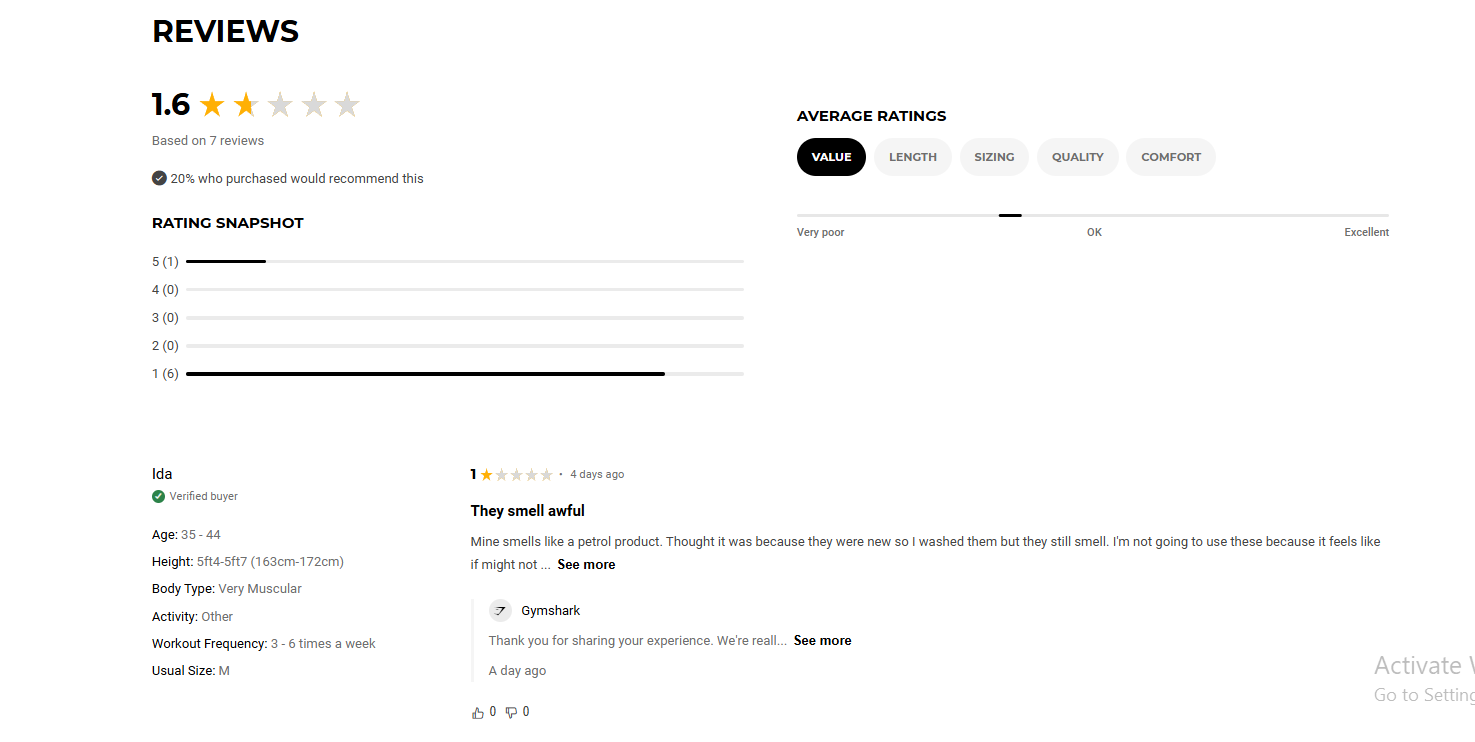Filter reviews by 1 star rating bar
This screenshot has height=742, width=1475.
click(x=448, y=374)
